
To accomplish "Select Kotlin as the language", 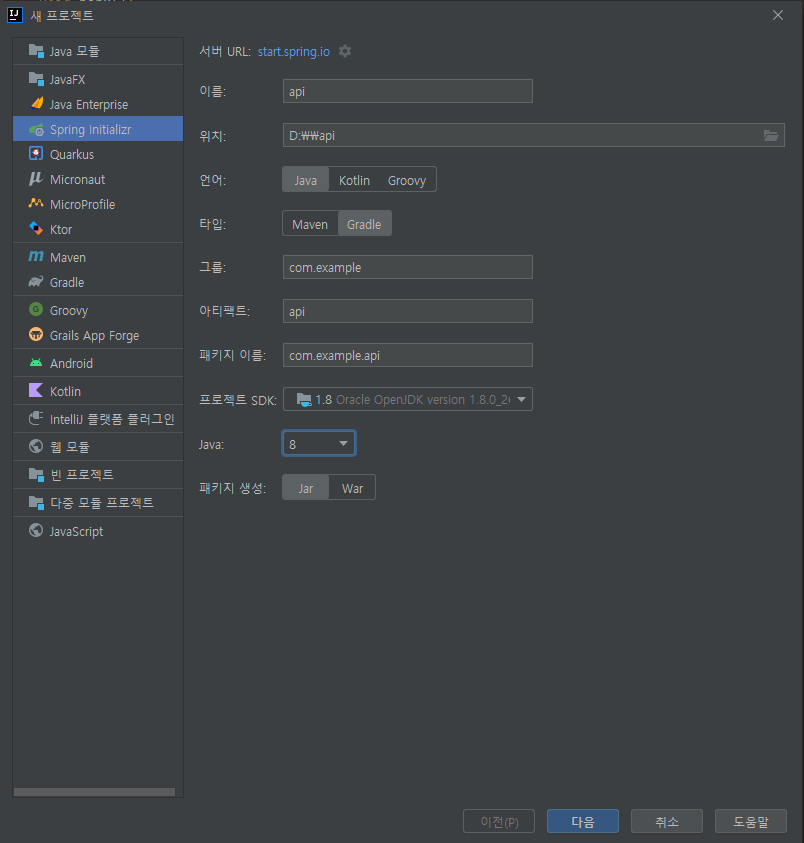I will [354, 180].
